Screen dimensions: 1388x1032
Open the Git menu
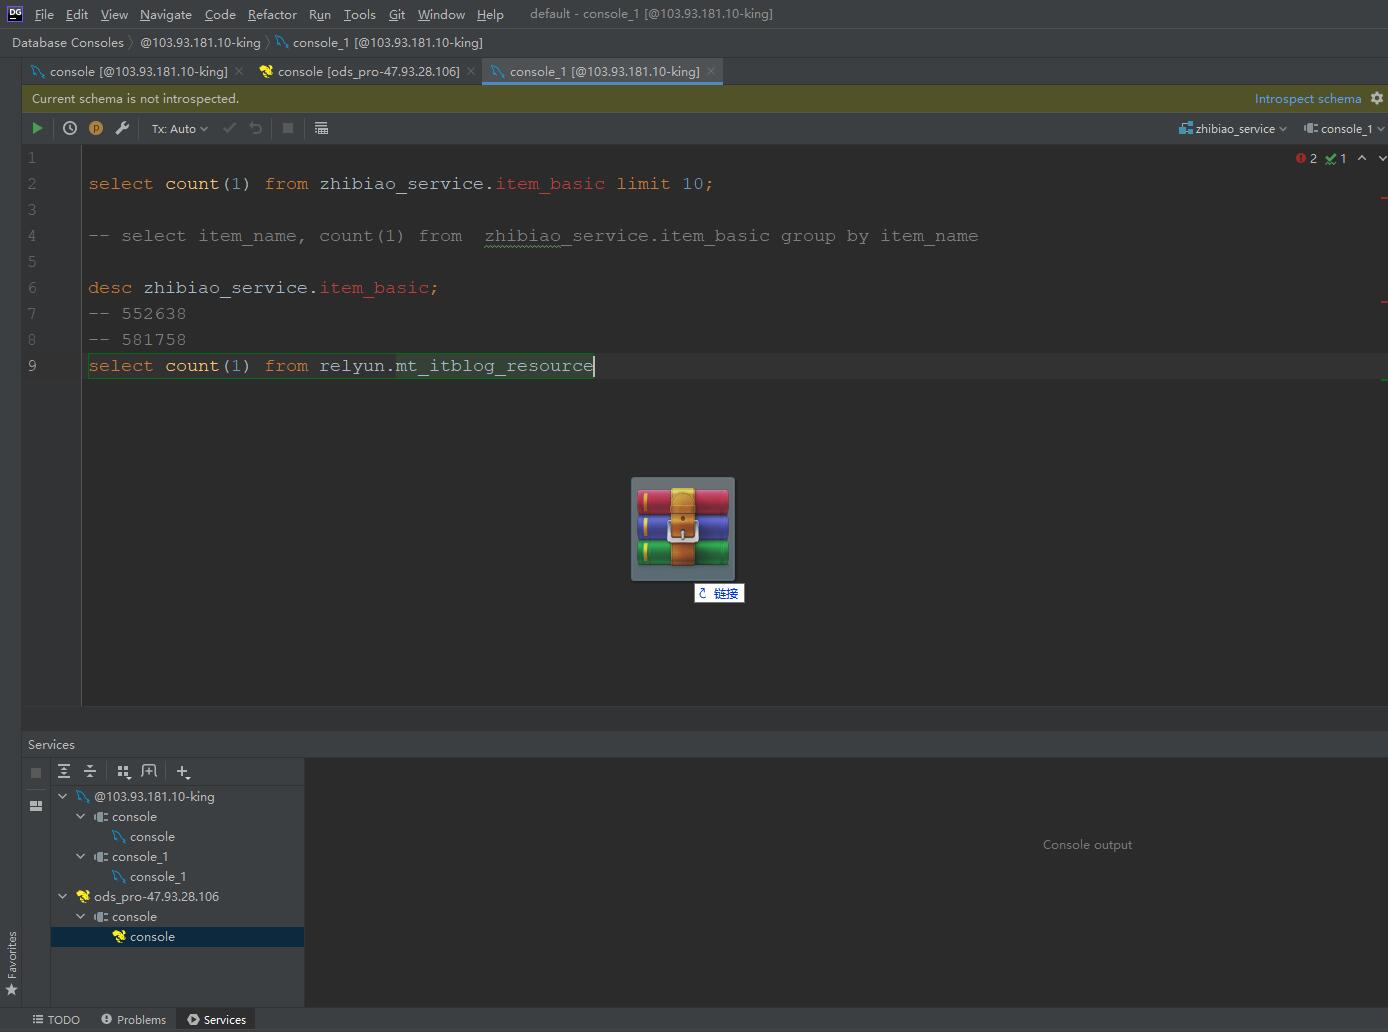coord(397,14)
